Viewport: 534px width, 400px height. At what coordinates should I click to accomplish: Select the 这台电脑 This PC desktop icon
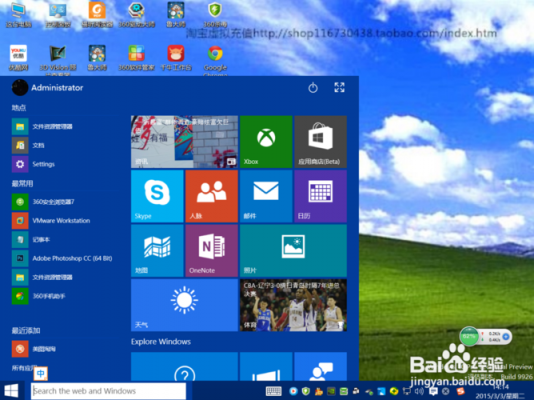[18, 15]
